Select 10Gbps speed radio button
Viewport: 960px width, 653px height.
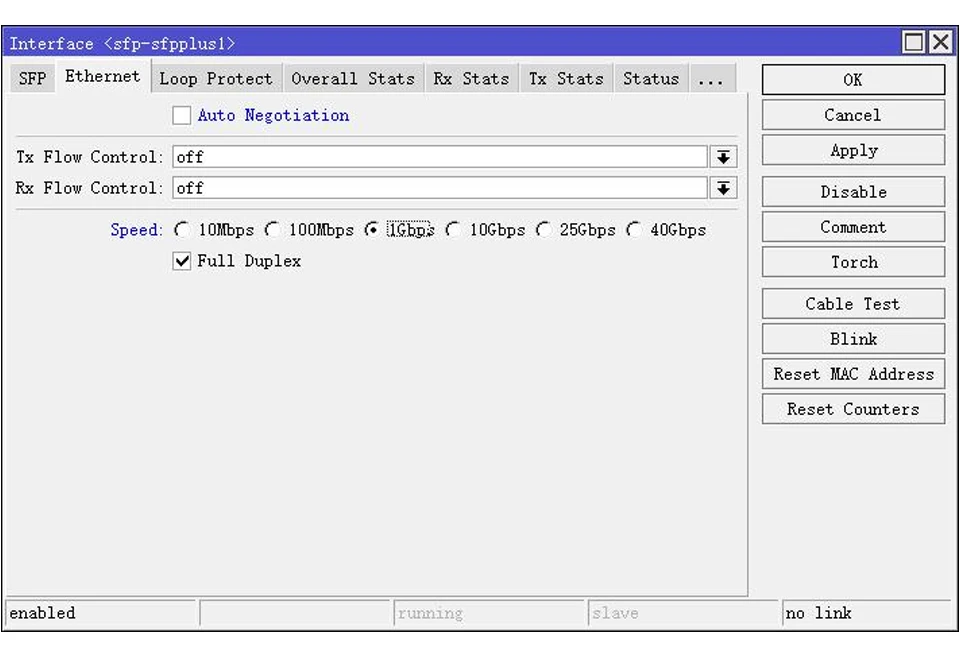point(454,230)
